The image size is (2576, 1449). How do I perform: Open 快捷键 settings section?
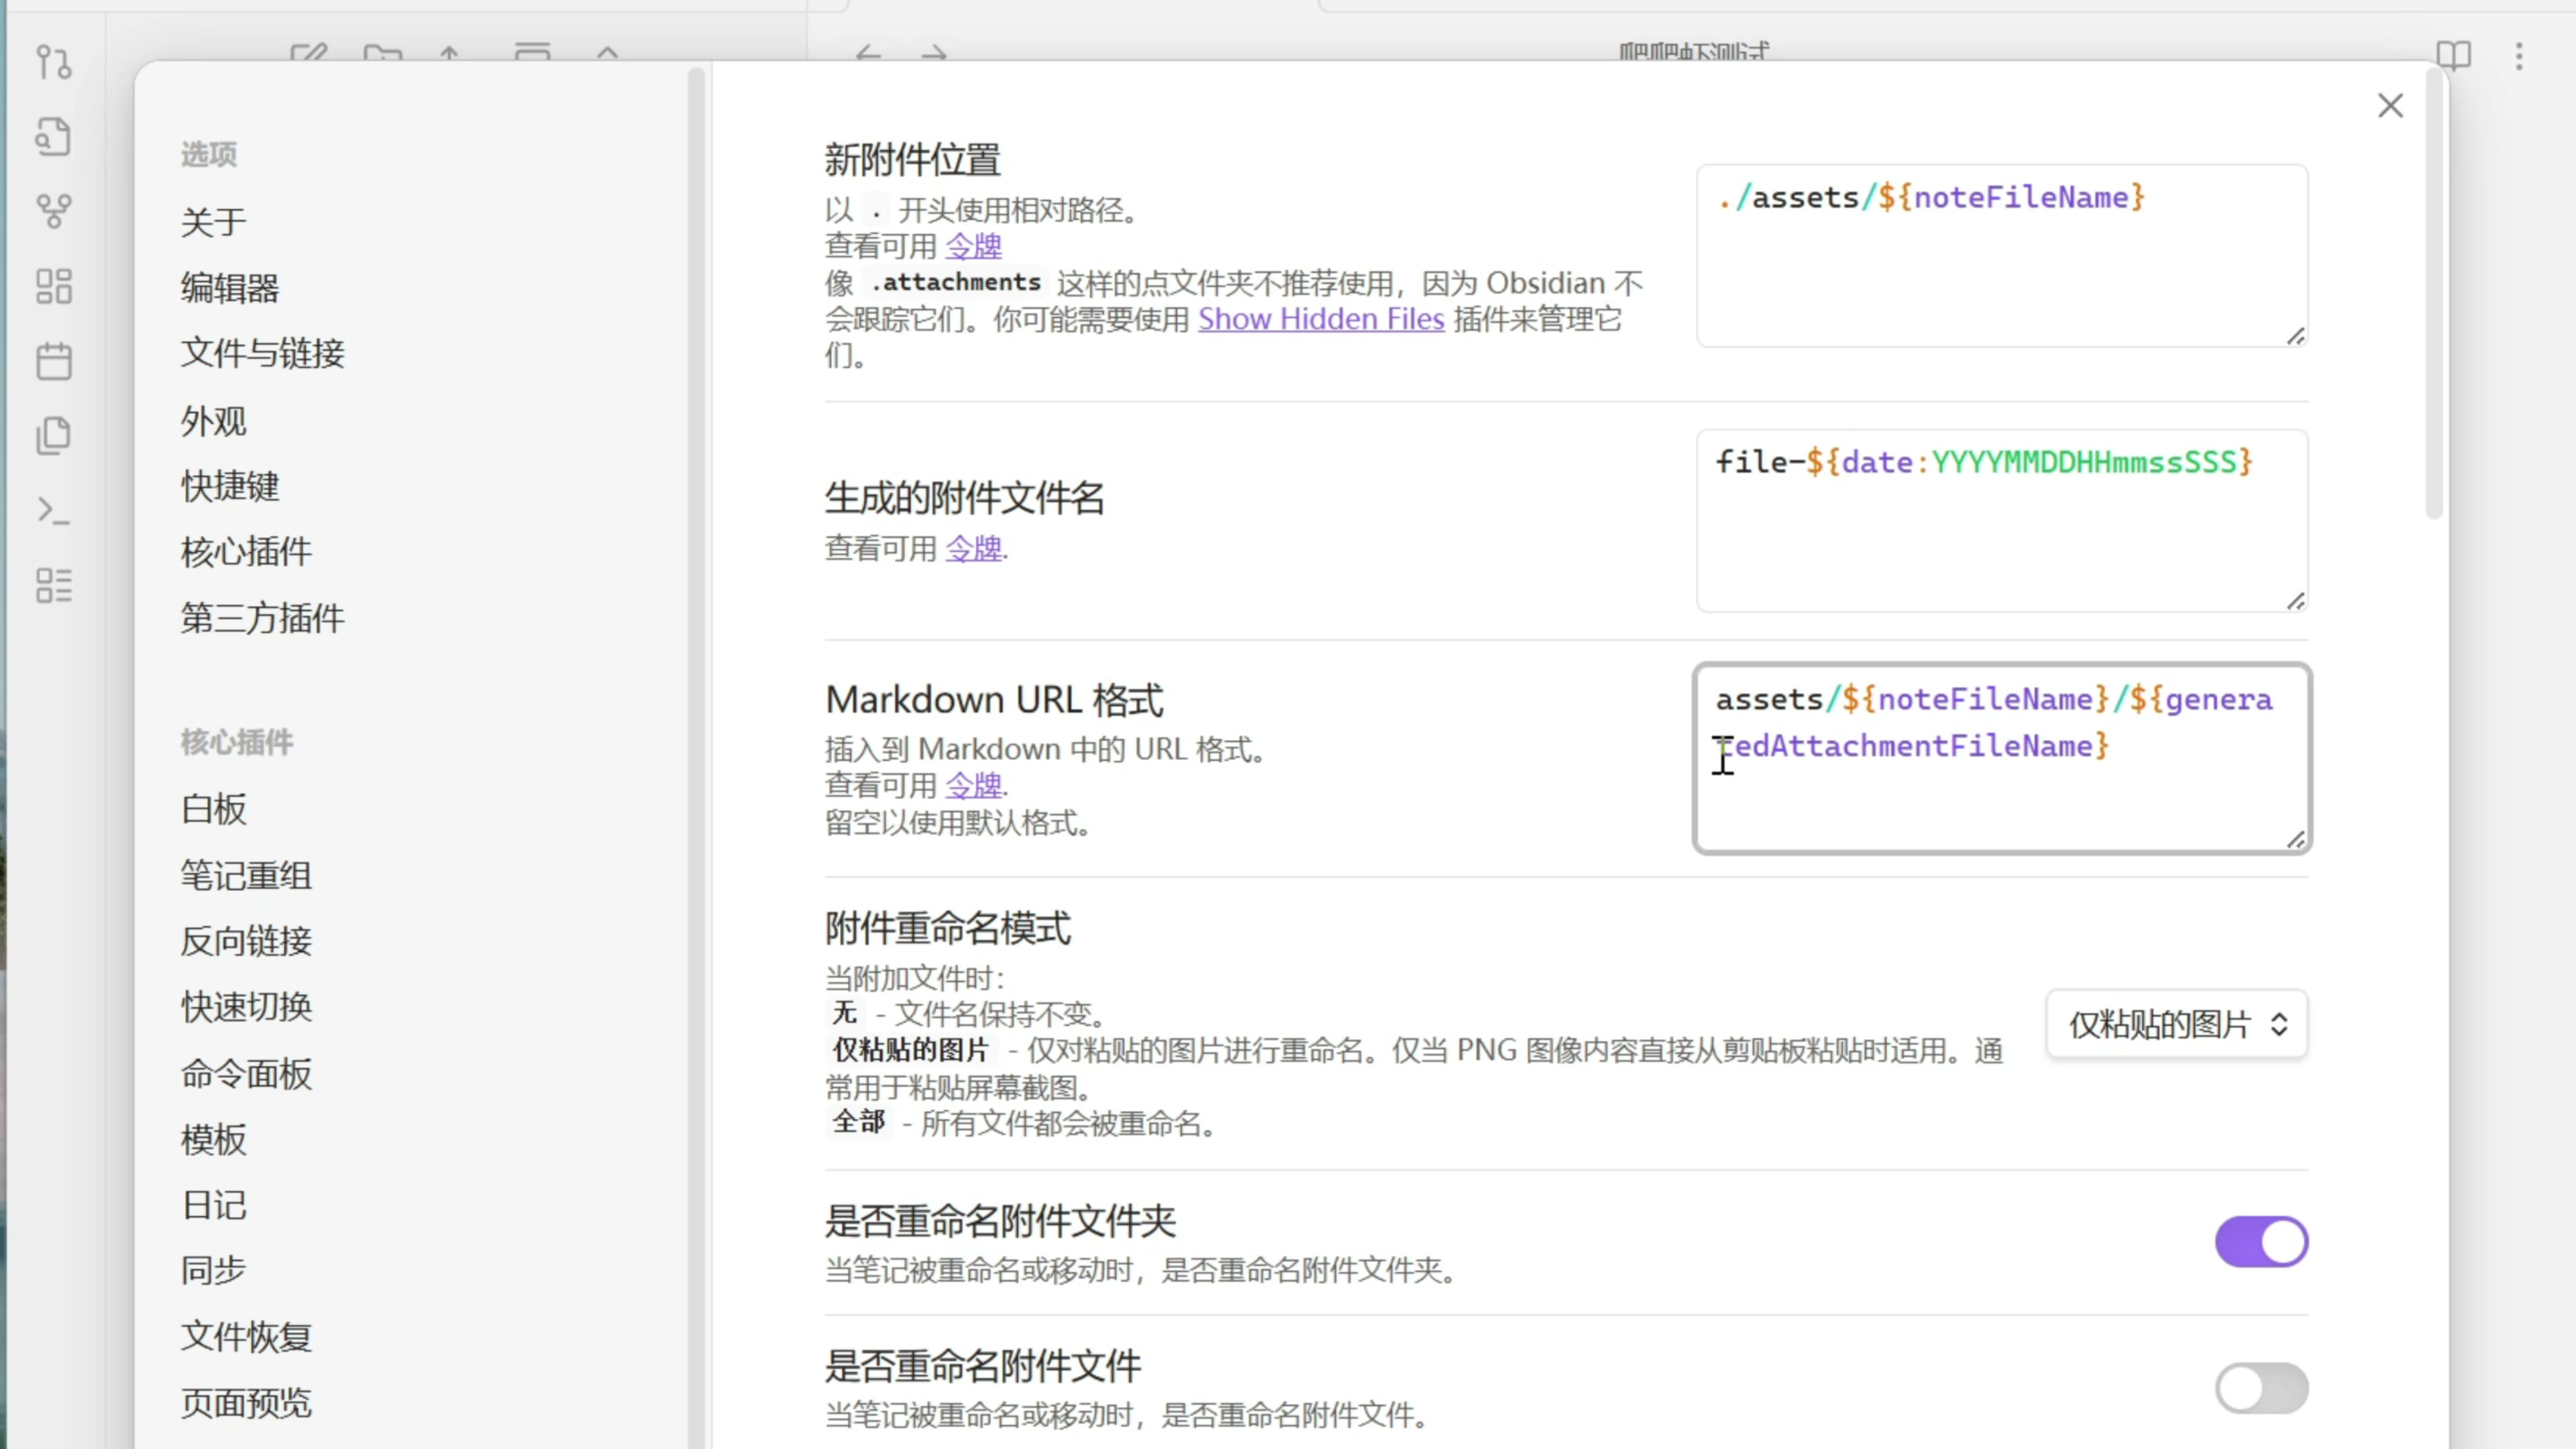click(x=230, y=486)
